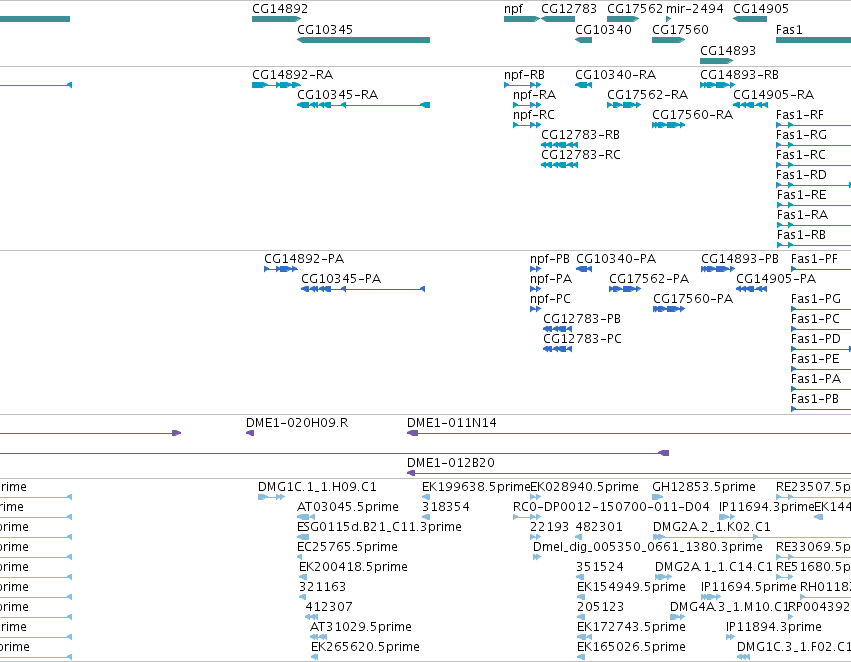Select protein npf-PC
Screen dimensions: 851x662
click(x=535, y=309)
